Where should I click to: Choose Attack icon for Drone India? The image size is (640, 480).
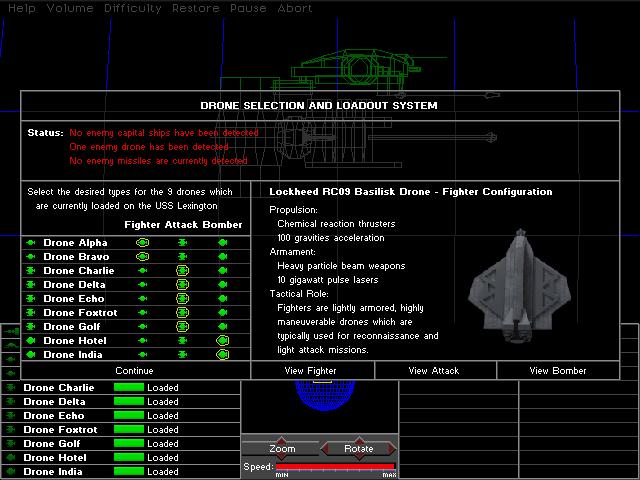click(x=182, y=354)
